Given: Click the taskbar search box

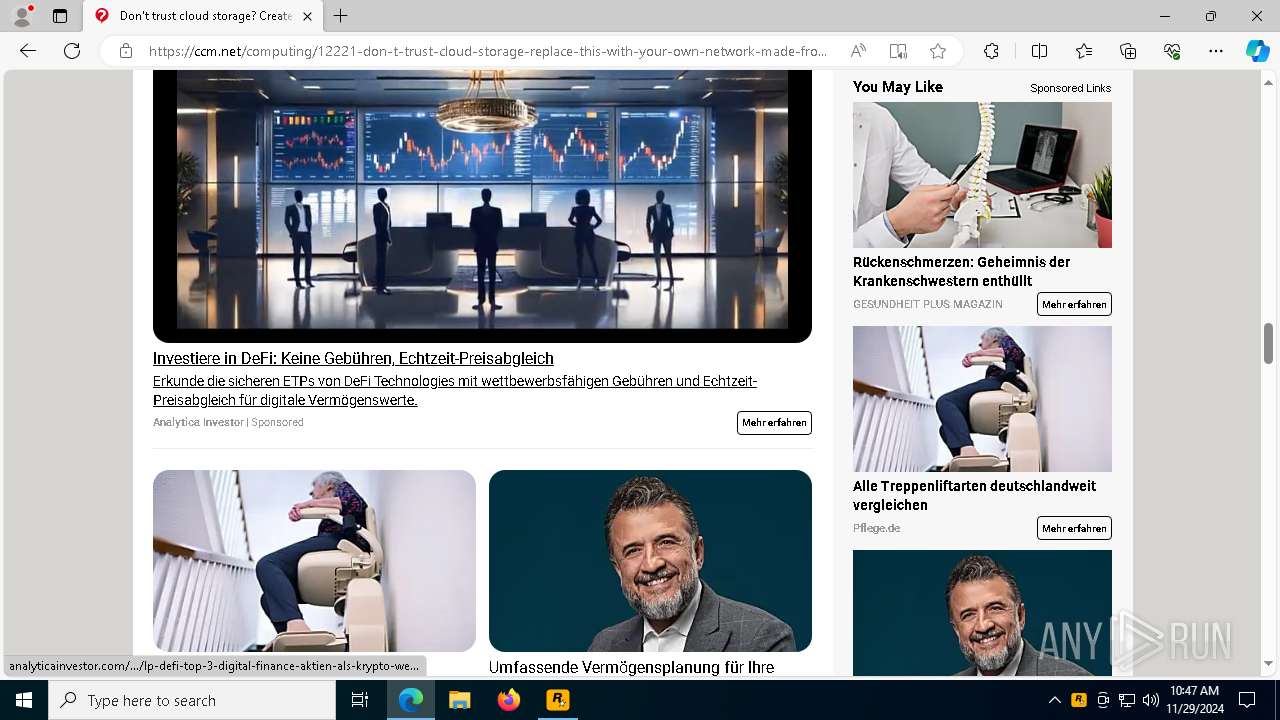Looking at the screenshot, I should pos(192,700).
